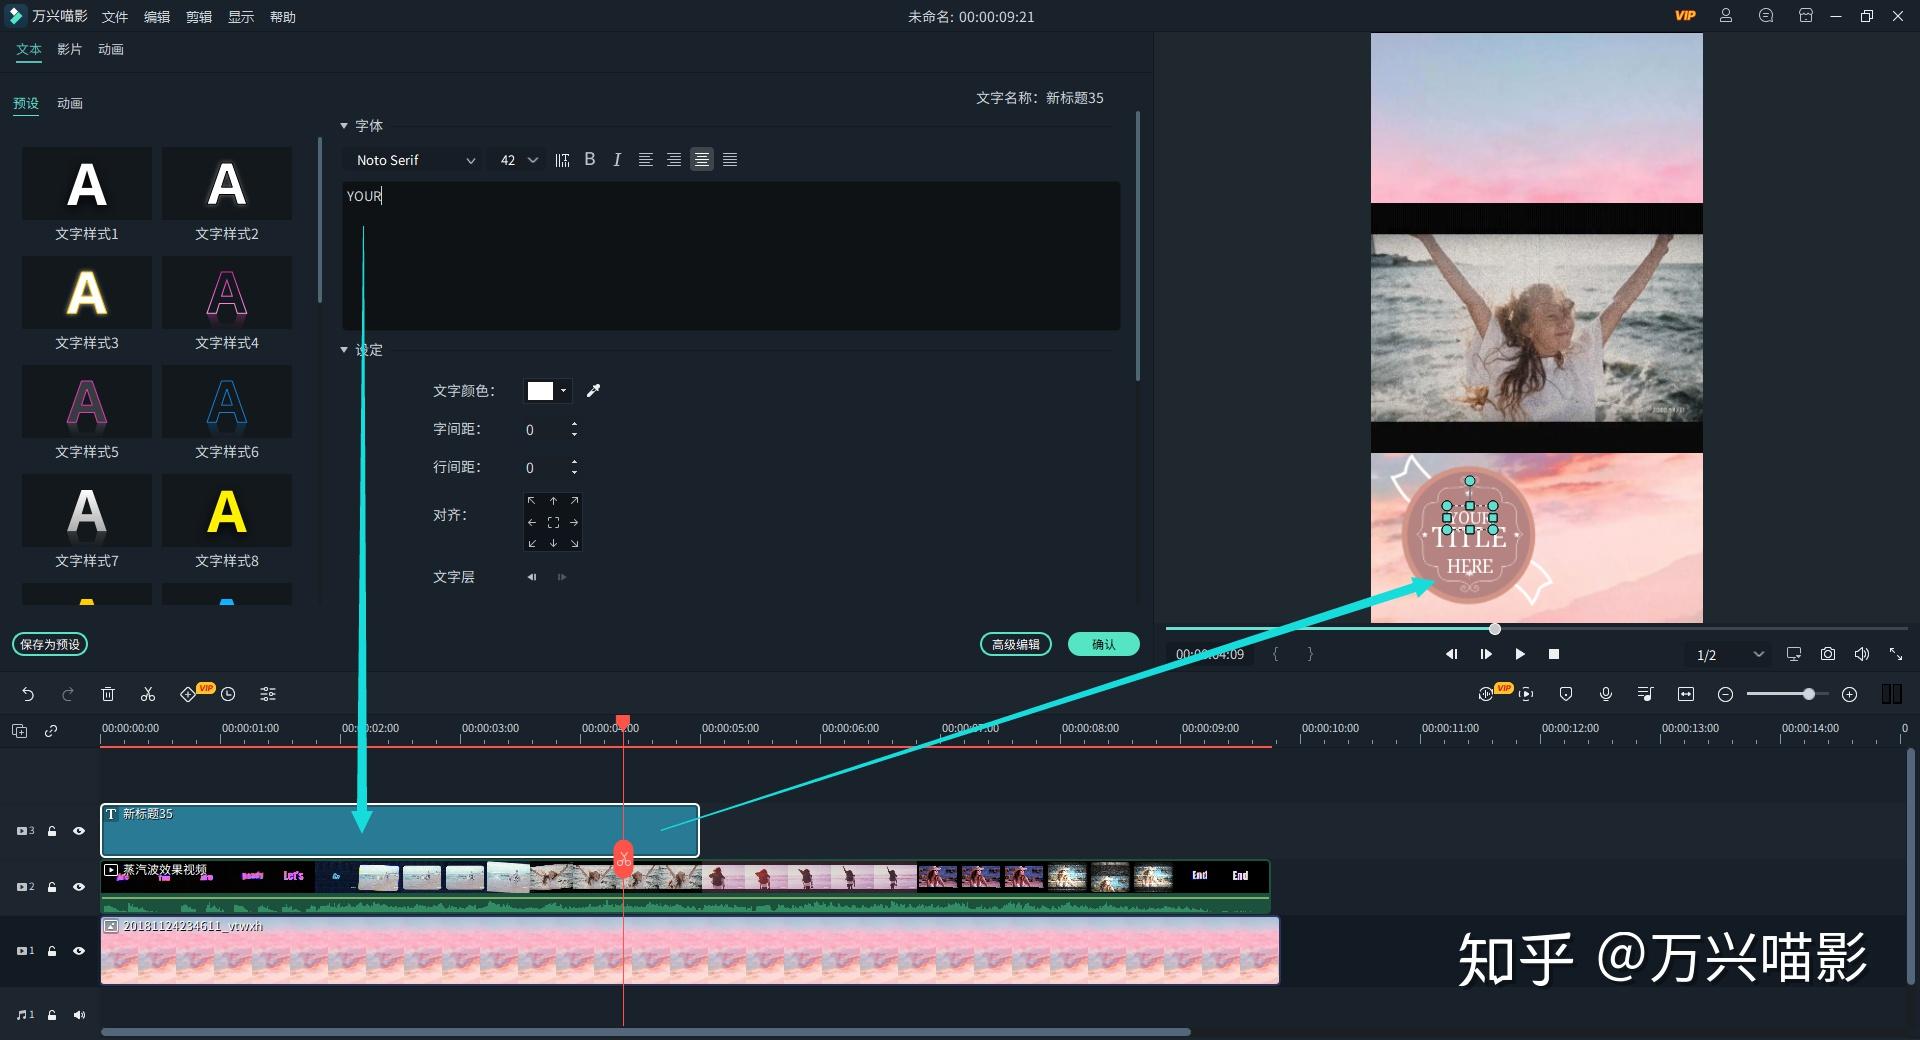Click the 确认 confirm button
This screenshot has width=1920, height=1040.
[x=1104, y=645]
